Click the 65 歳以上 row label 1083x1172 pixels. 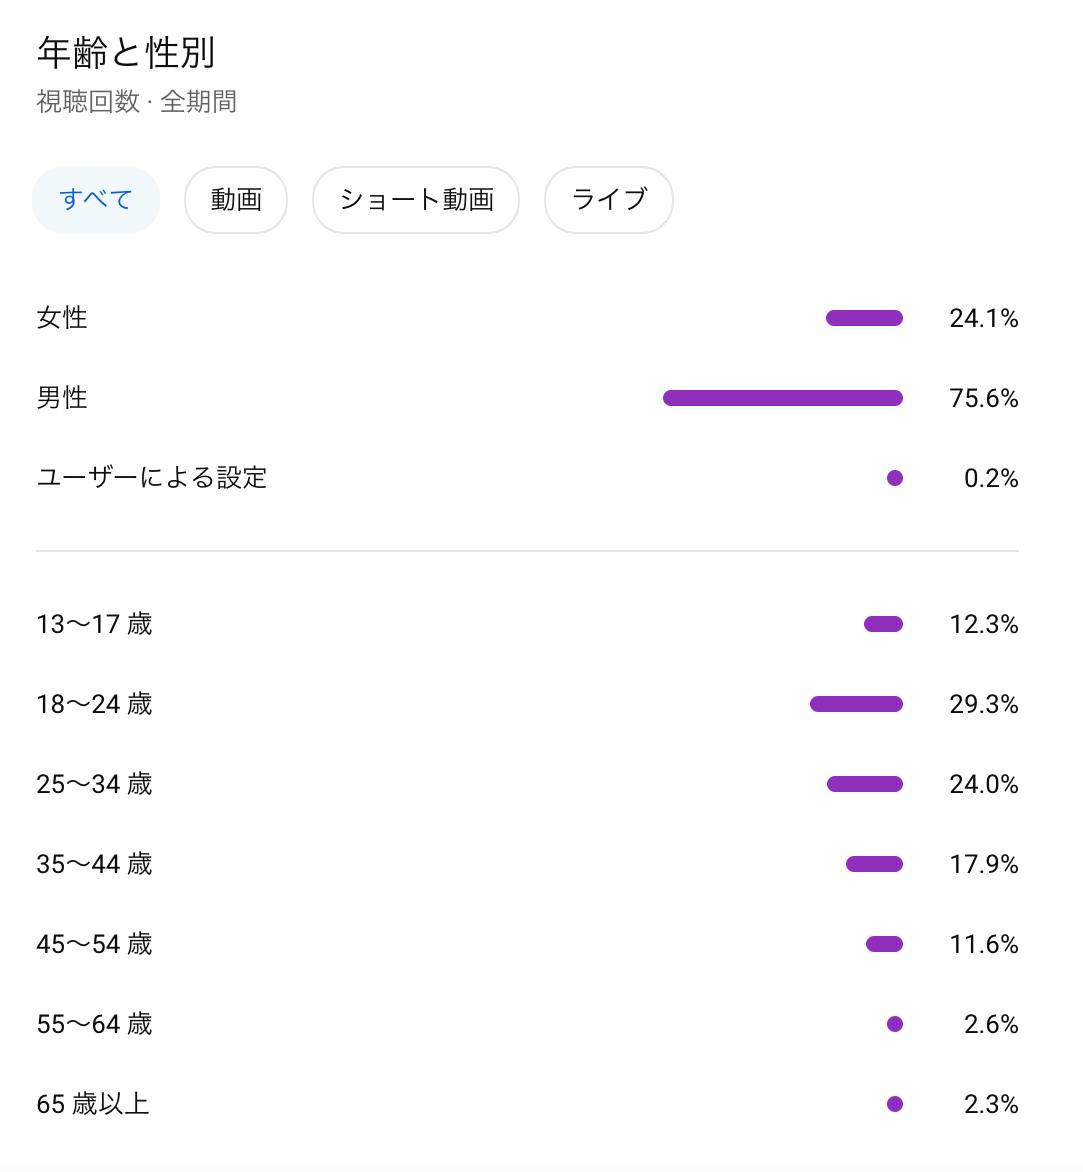(x=93, y=1105)
